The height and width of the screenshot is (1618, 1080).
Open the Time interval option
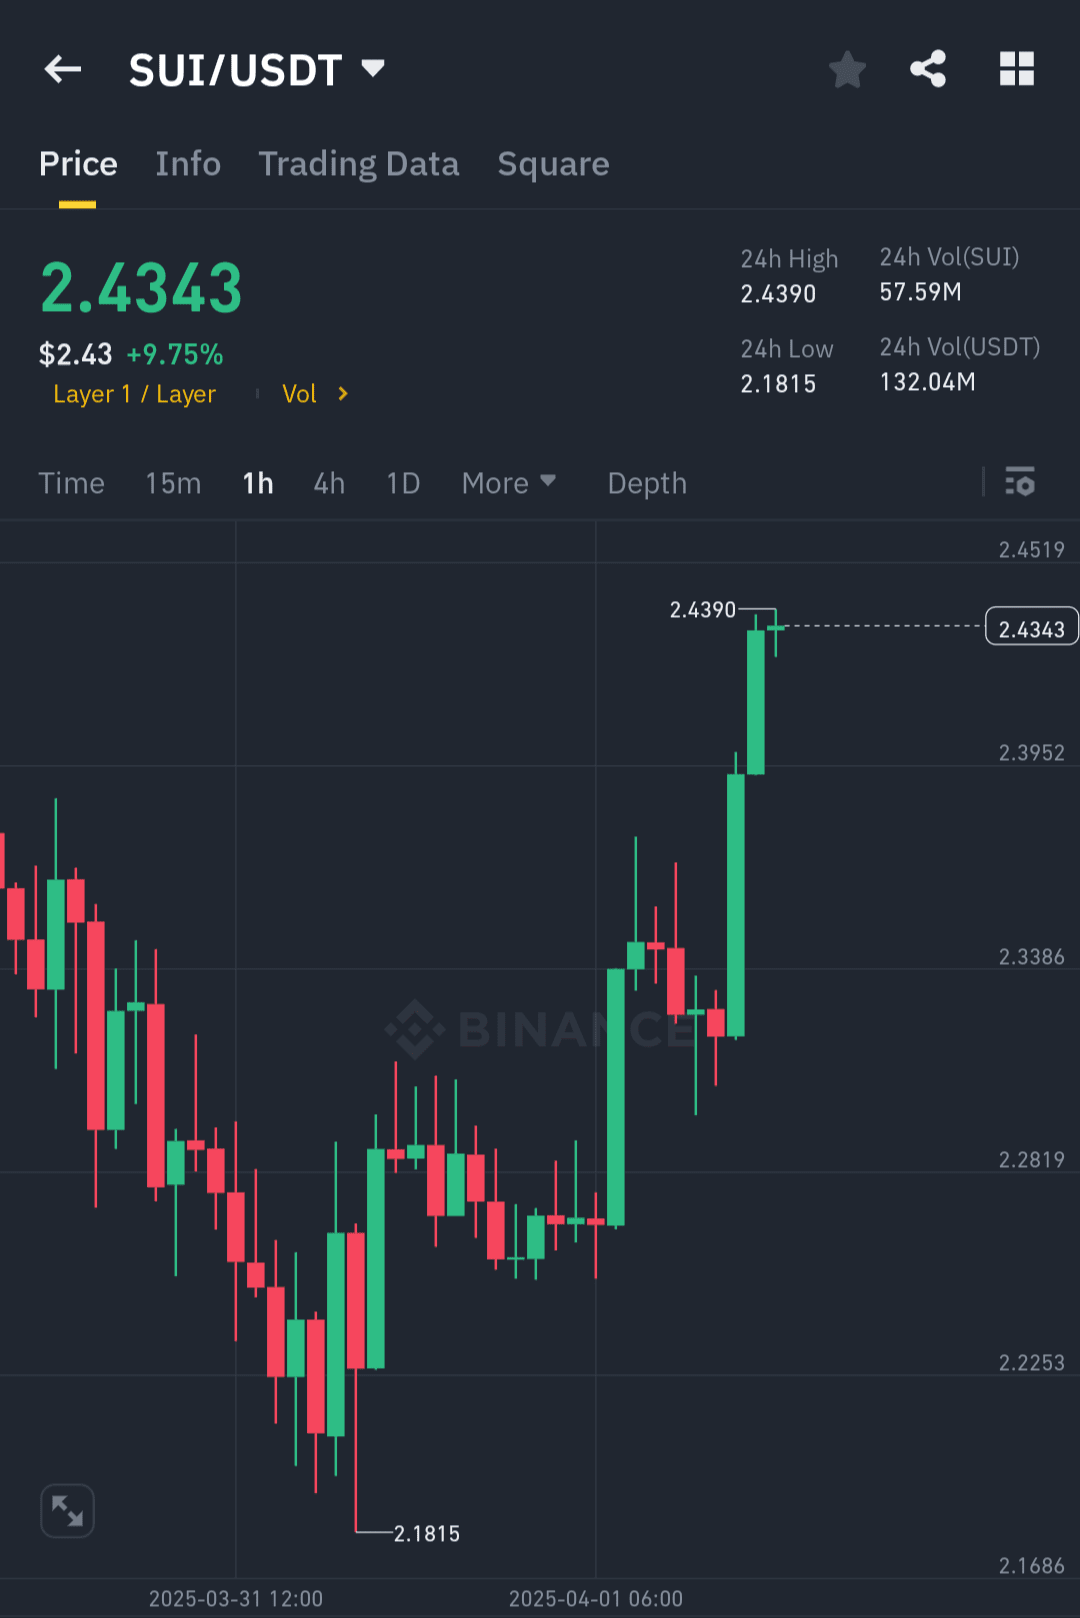tap(71, 483)
